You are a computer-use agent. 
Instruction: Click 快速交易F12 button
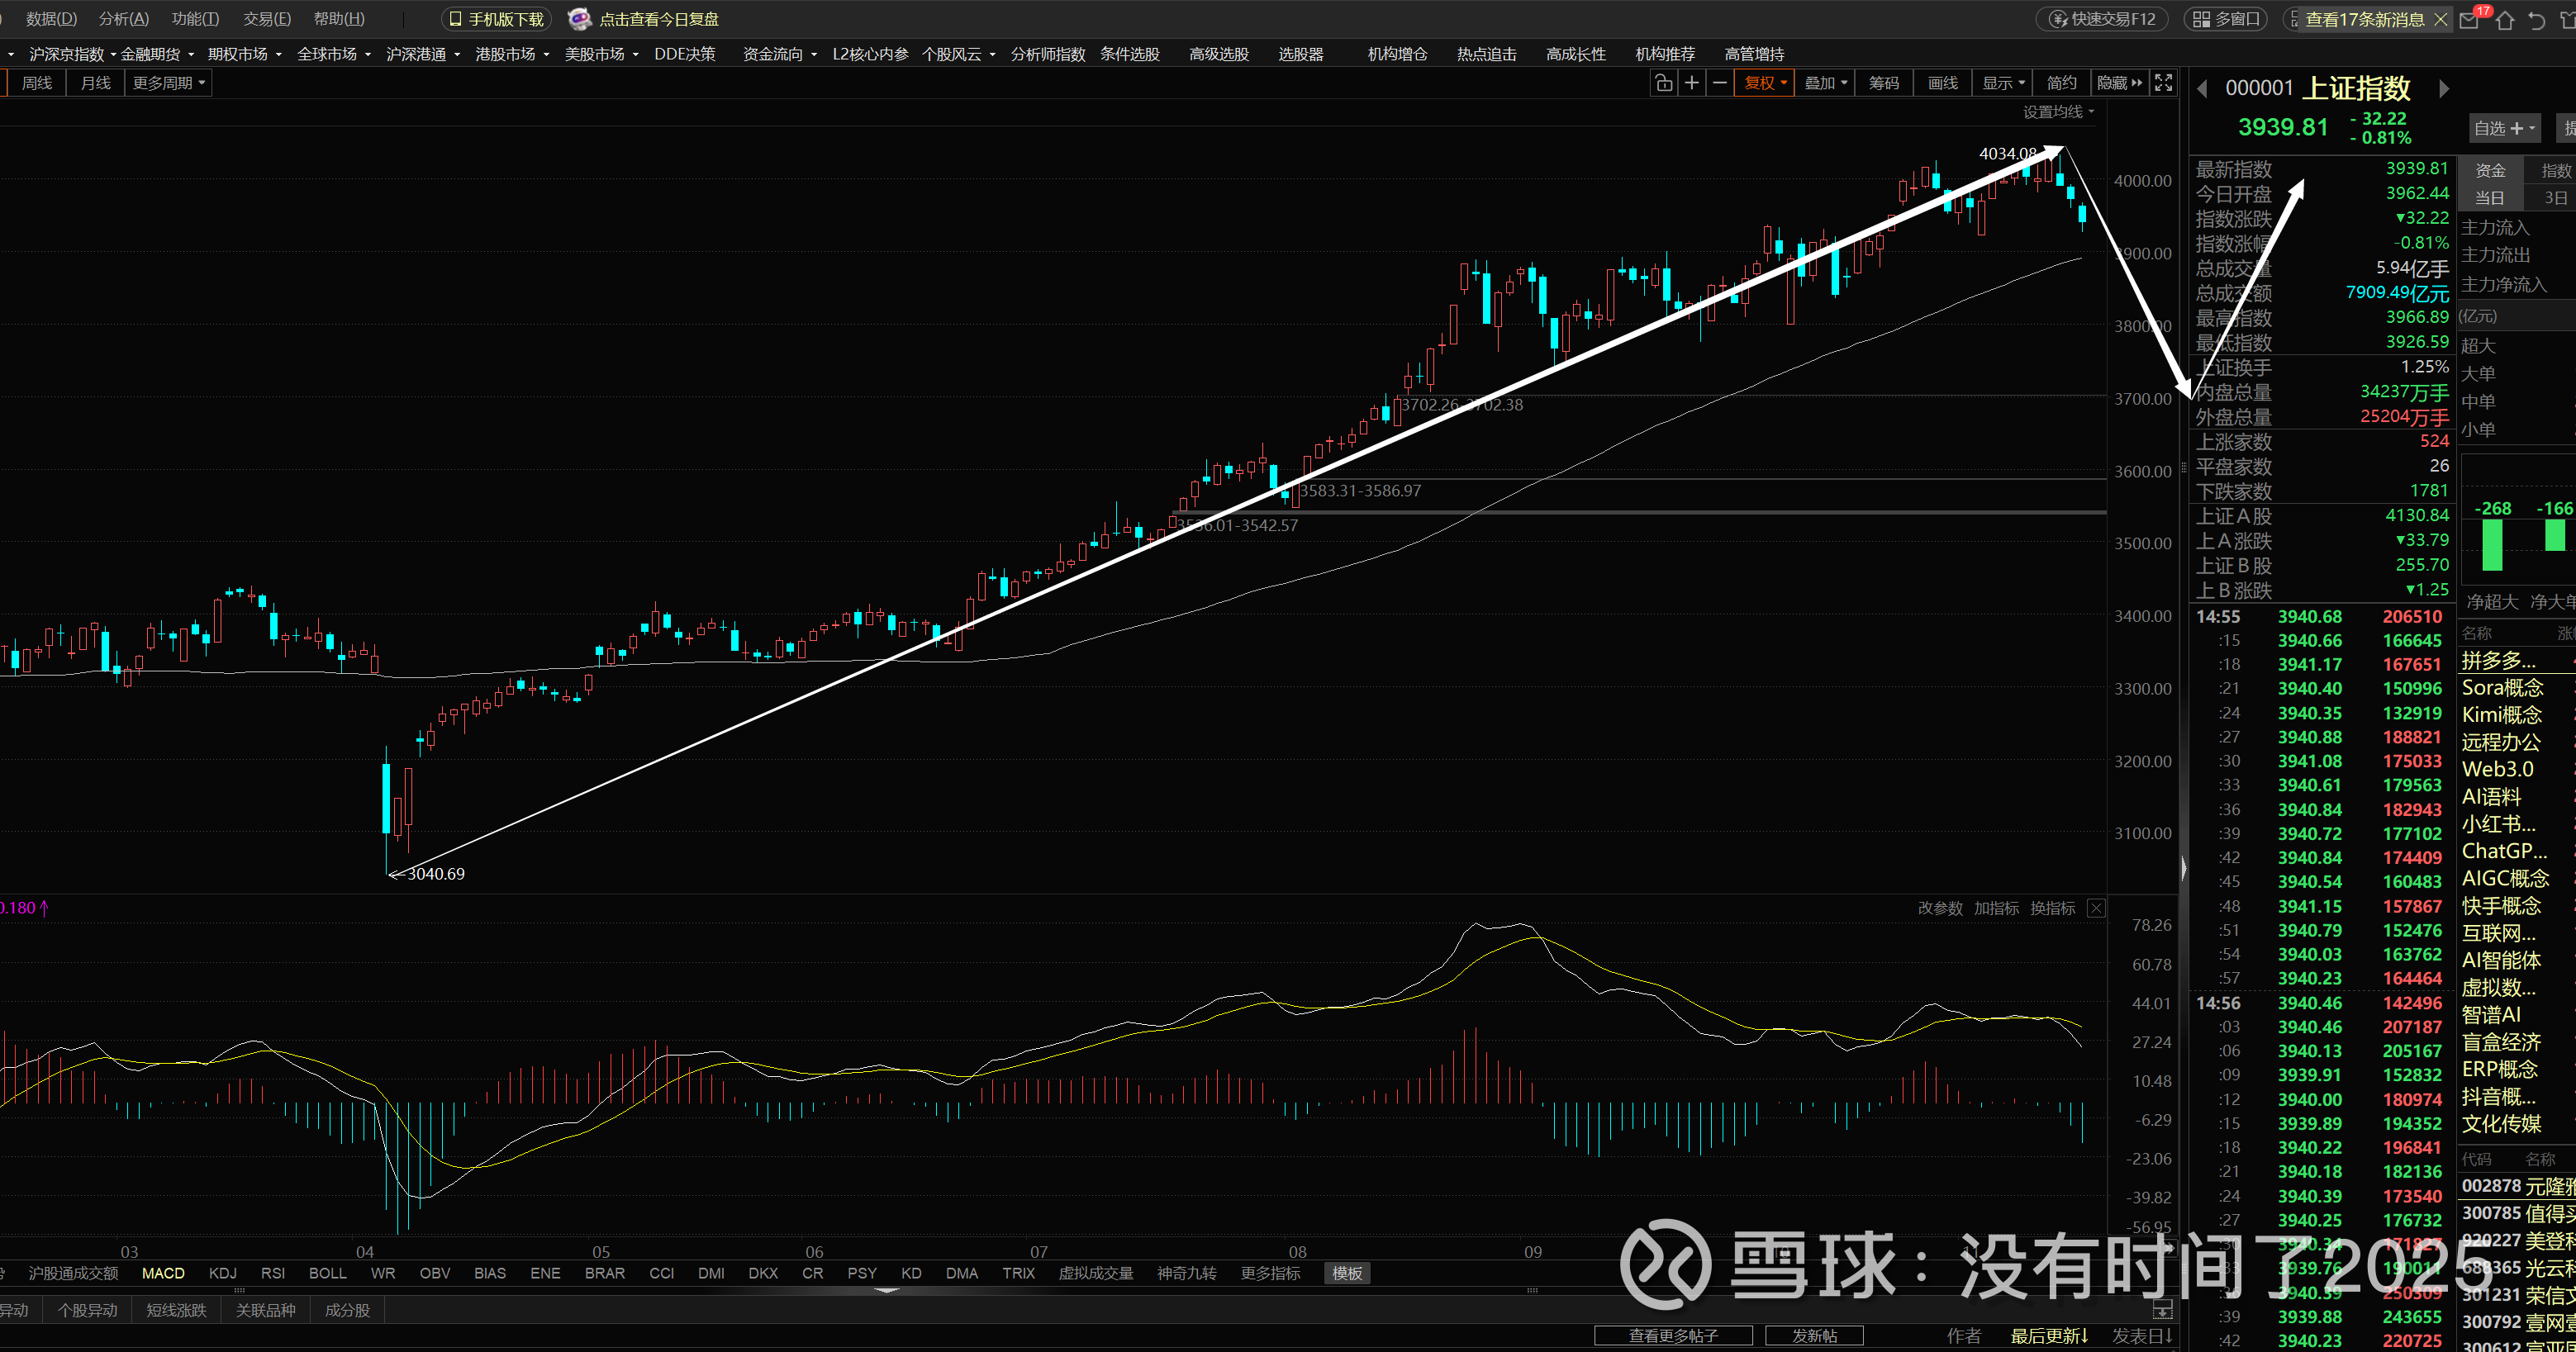pyautogui.click(x=2102, y=19)
